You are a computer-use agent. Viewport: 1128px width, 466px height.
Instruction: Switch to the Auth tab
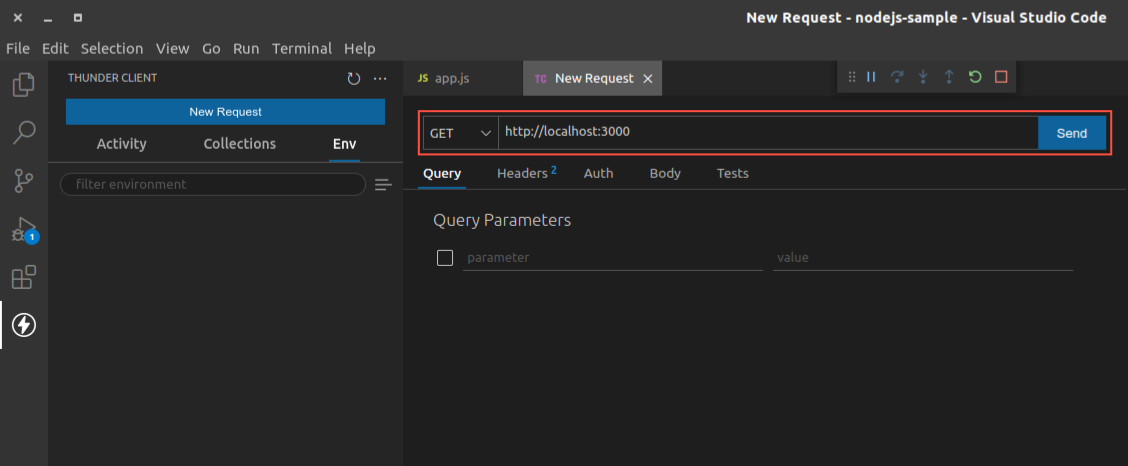point(599,173)
